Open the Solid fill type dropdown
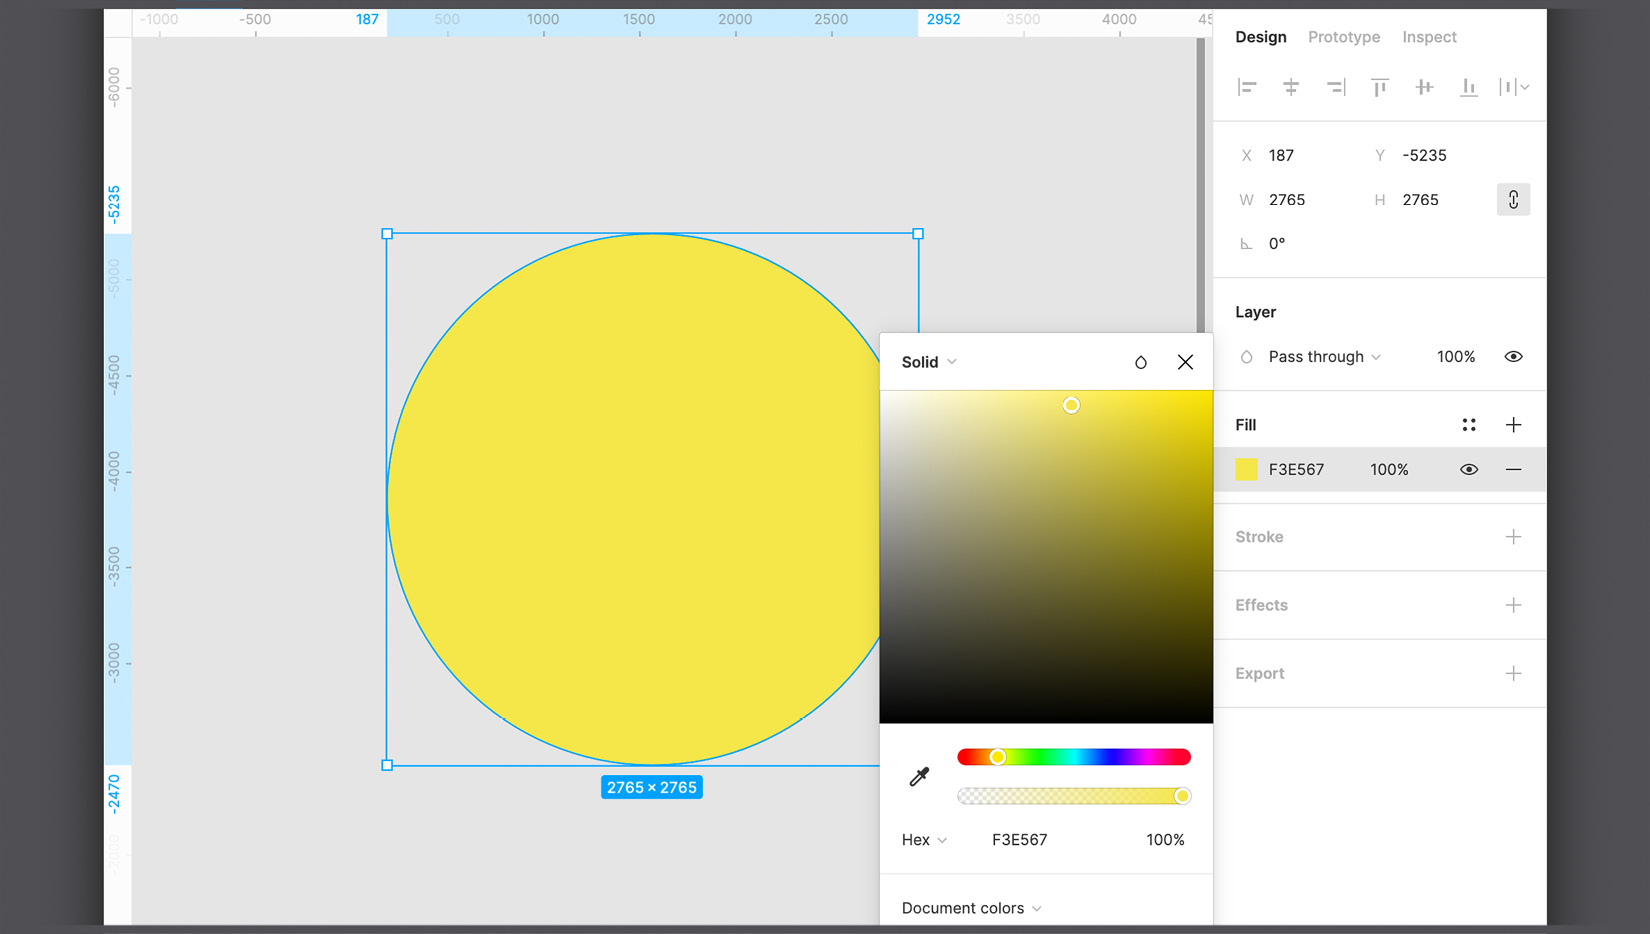The image size is (1650, 934). click(x=926, y=362)
